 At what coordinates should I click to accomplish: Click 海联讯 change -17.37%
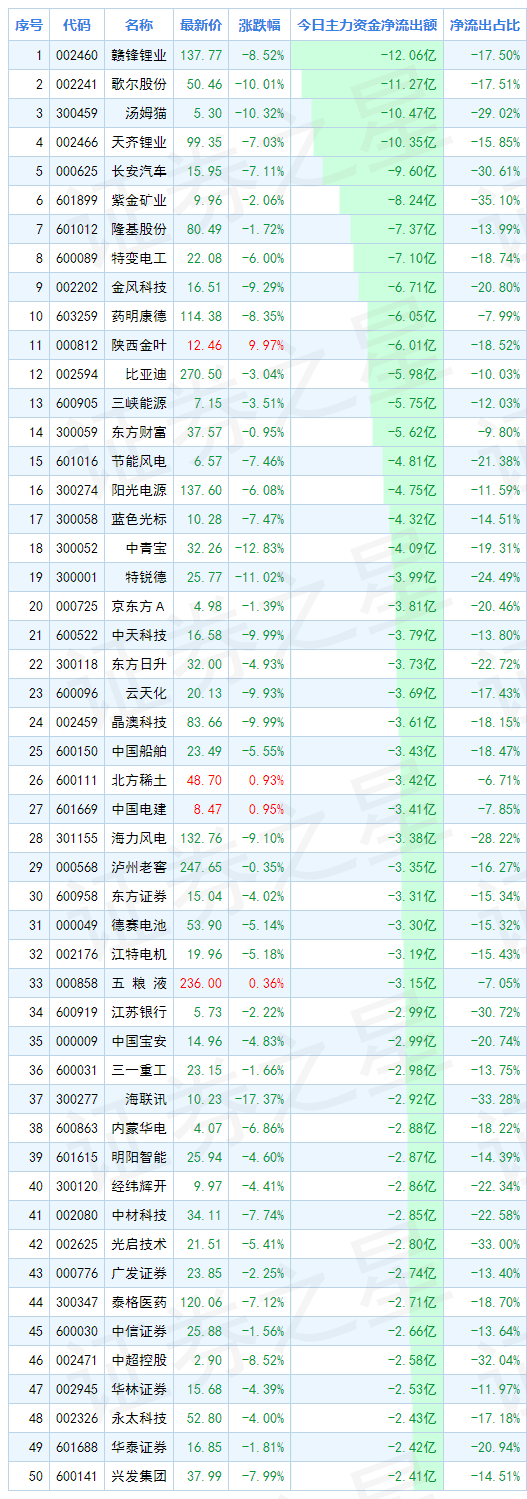click(x=261, y=1099)
